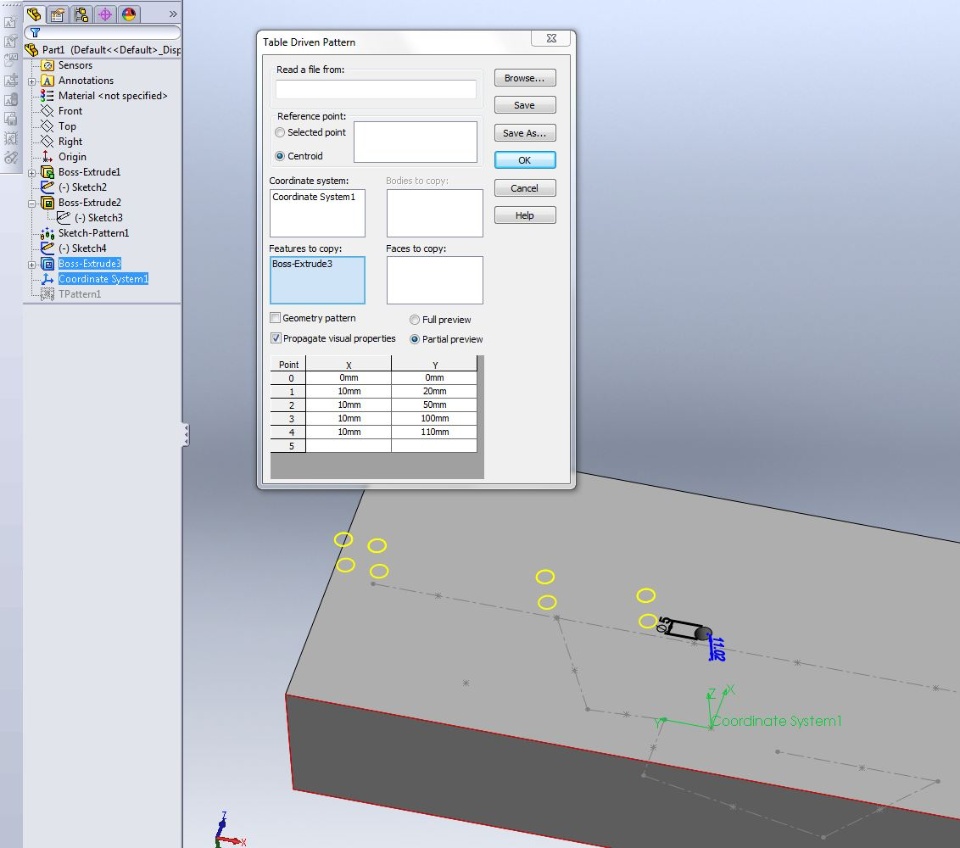Click the filter funnel icon in the tree

[35, 32]
